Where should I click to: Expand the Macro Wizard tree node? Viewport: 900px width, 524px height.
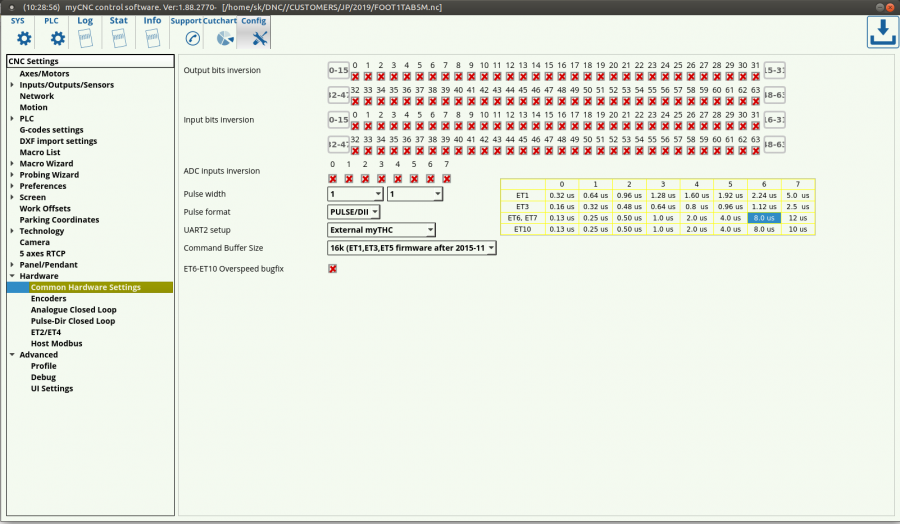12,164
